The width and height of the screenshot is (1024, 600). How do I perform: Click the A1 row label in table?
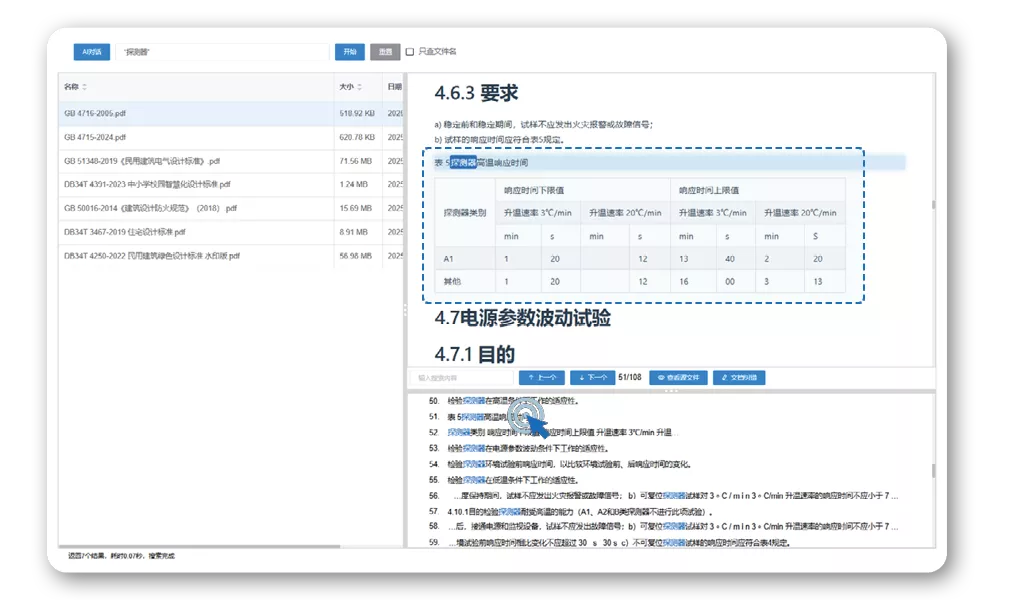coord(449,259)
